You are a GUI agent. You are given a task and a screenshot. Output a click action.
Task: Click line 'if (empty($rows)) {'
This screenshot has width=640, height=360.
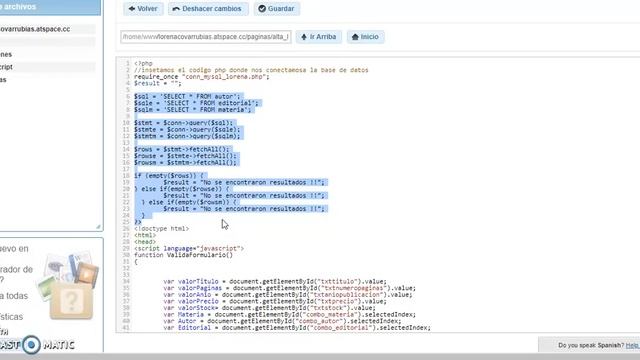(169, 176)
